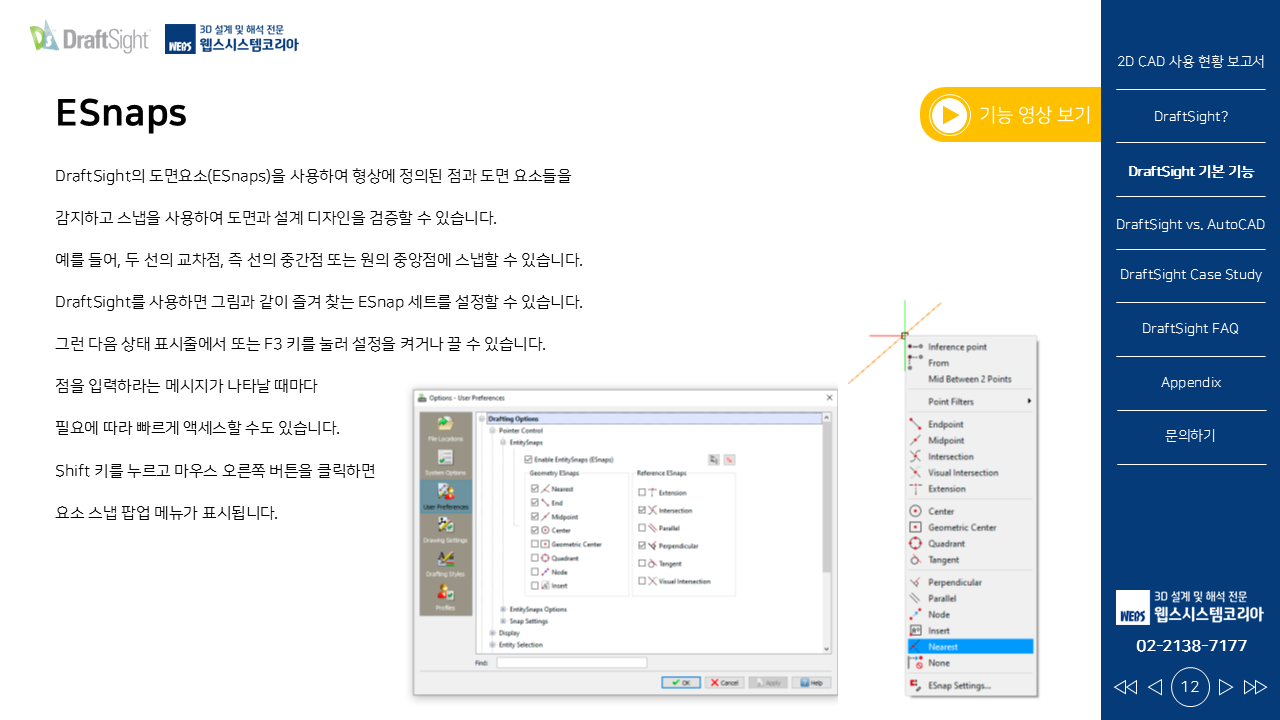Viewport: 1280px width, 720px height.
Task: Choose Tangent from the ESnap popup menu
Action: (970, 559)
